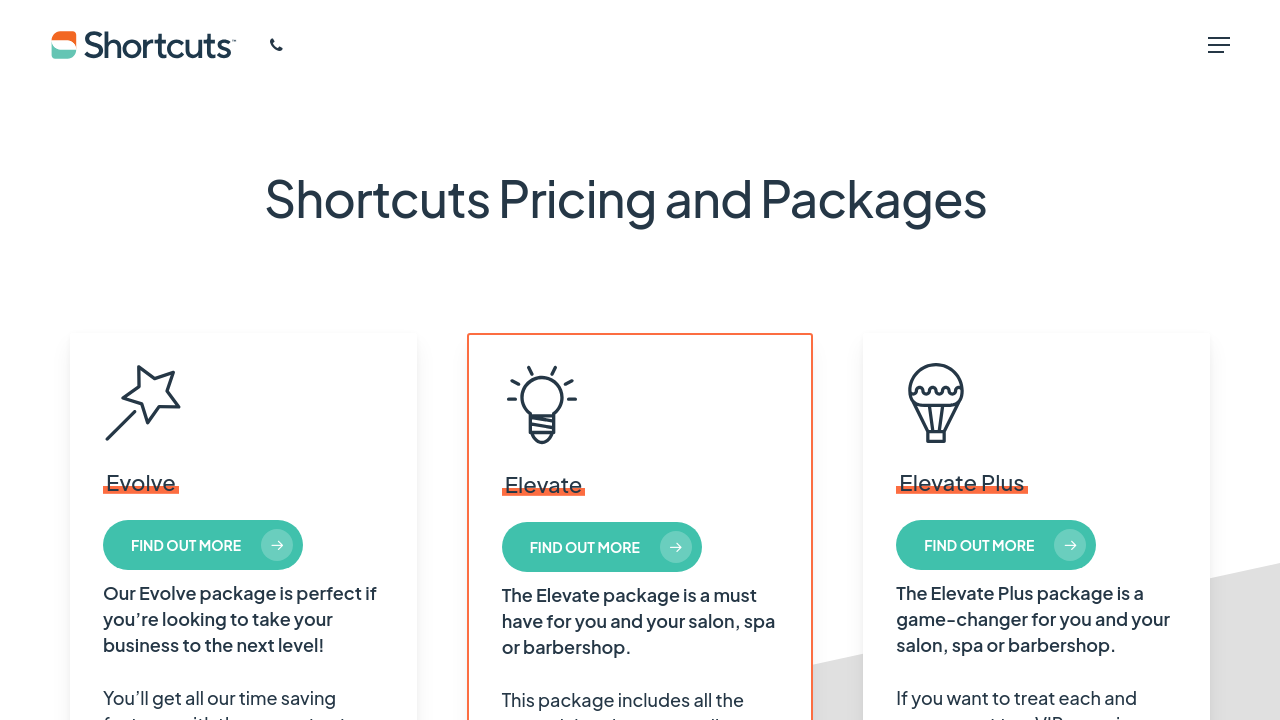Select the Evolve package heading
The width and height of the screenshot is (1280, 720).
pyautogui.click(x=141, y=483)
